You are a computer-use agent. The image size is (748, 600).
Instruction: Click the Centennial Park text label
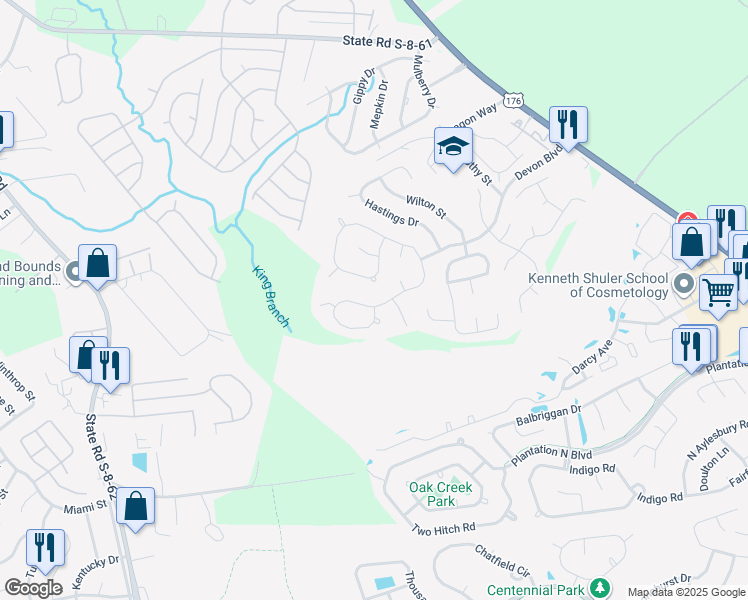[x=535, y=590]
